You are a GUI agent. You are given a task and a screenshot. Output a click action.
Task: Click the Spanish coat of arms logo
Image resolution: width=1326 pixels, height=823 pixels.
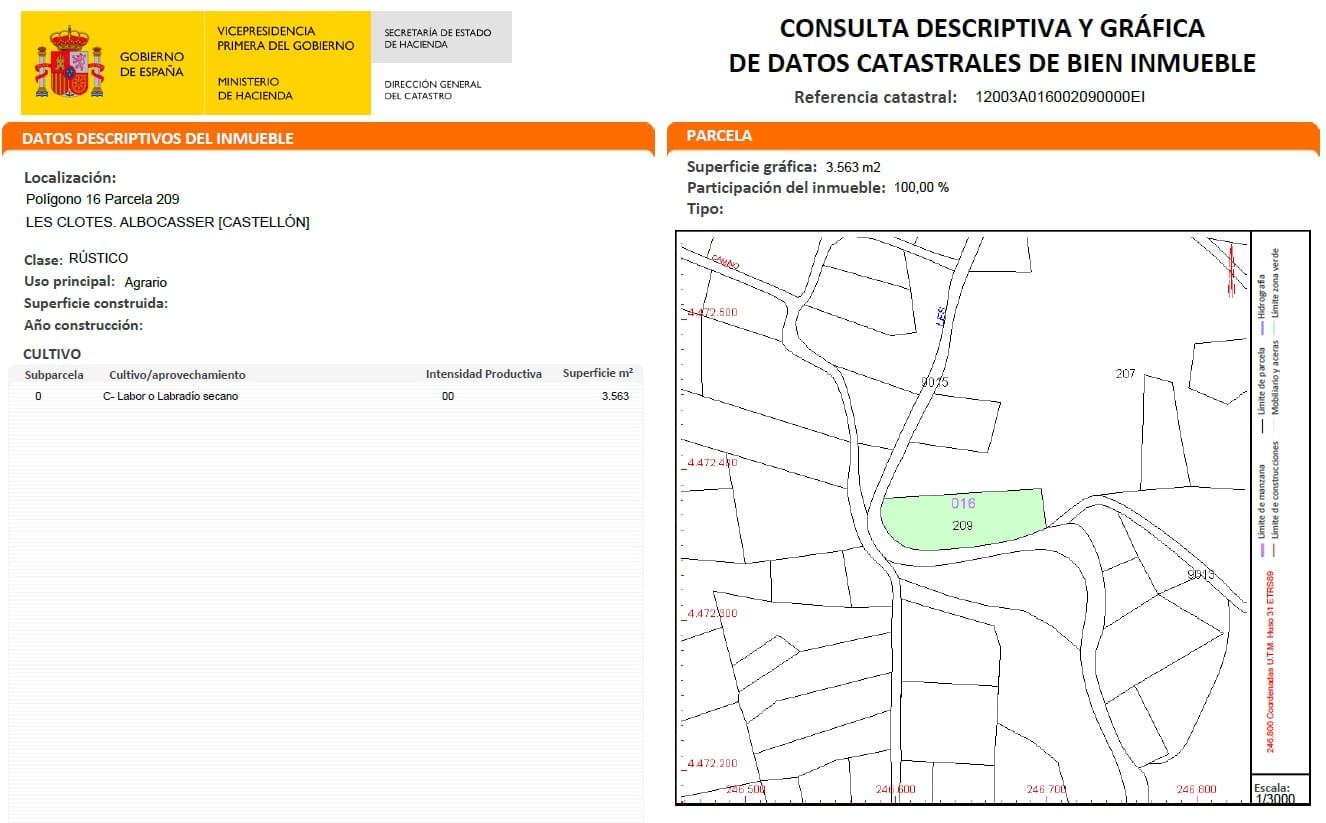point(69,63)
